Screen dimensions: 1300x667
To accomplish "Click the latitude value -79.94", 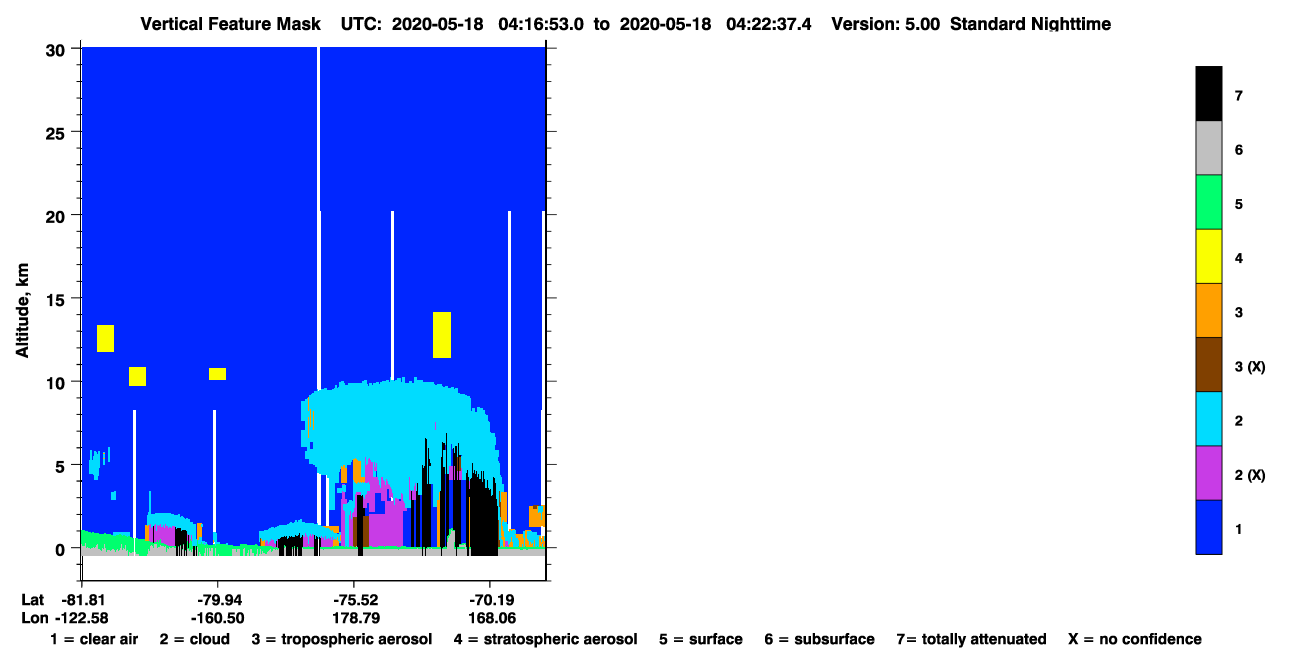I will coord(218,600).
